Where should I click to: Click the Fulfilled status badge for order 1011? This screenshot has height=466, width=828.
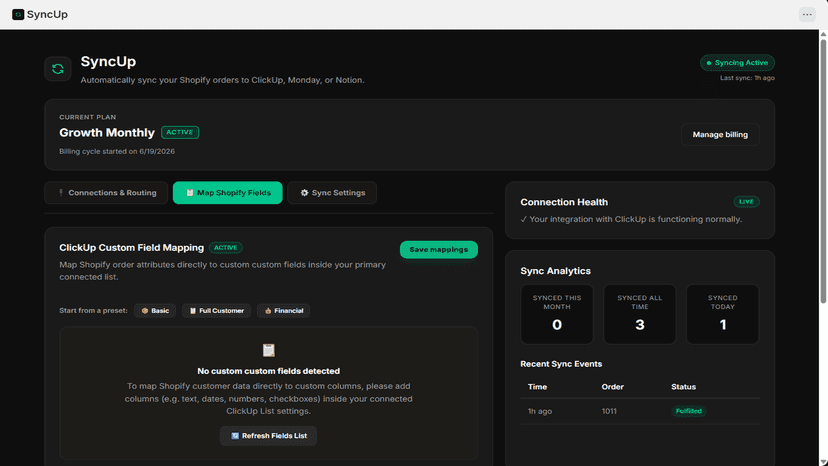point(689,411)
